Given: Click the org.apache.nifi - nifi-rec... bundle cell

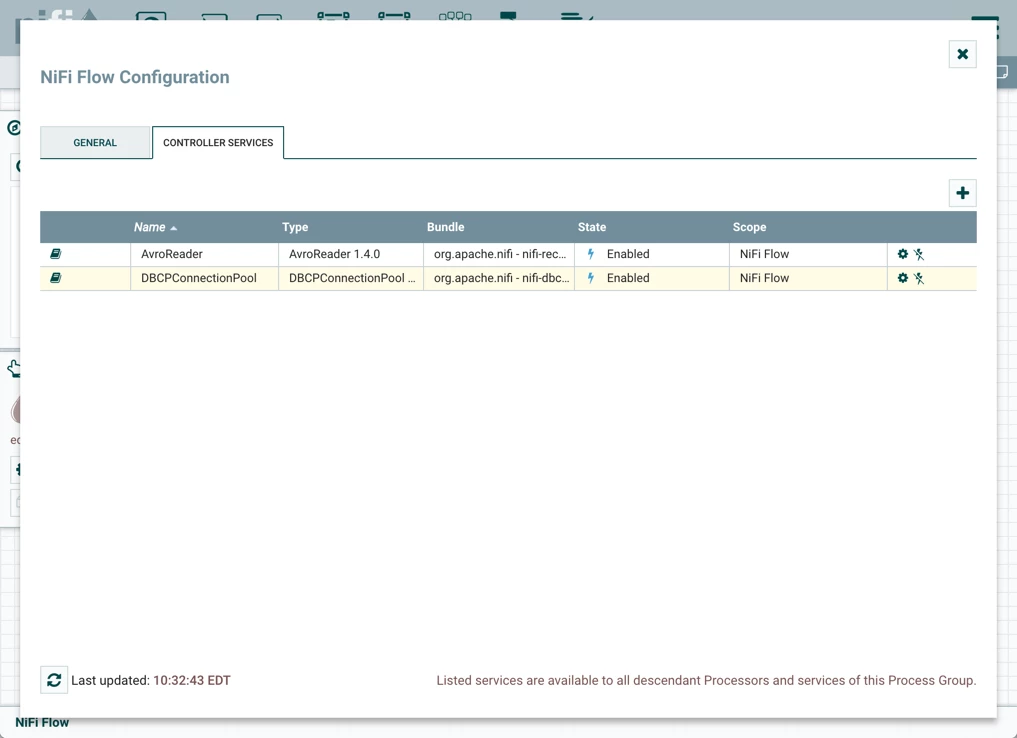Looking at the screenshot, I should click(x=499, y=254).
